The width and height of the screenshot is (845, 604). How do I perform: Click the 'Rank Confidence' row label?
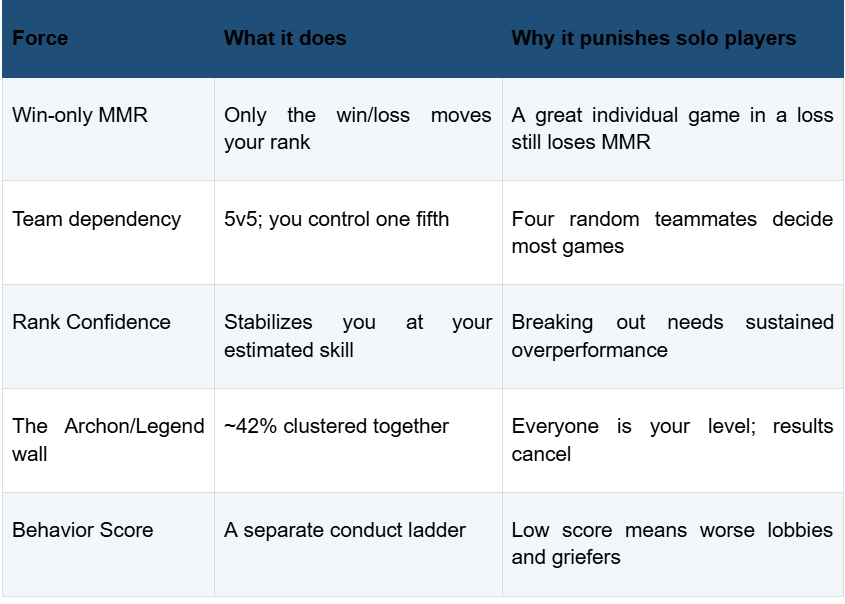click(x=91, y=322)
